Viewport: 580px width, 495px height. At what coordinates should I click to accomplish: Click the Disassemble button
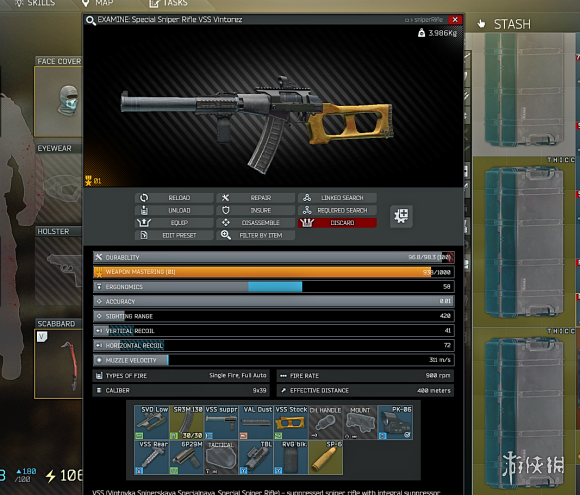click(x=256, y=223)
